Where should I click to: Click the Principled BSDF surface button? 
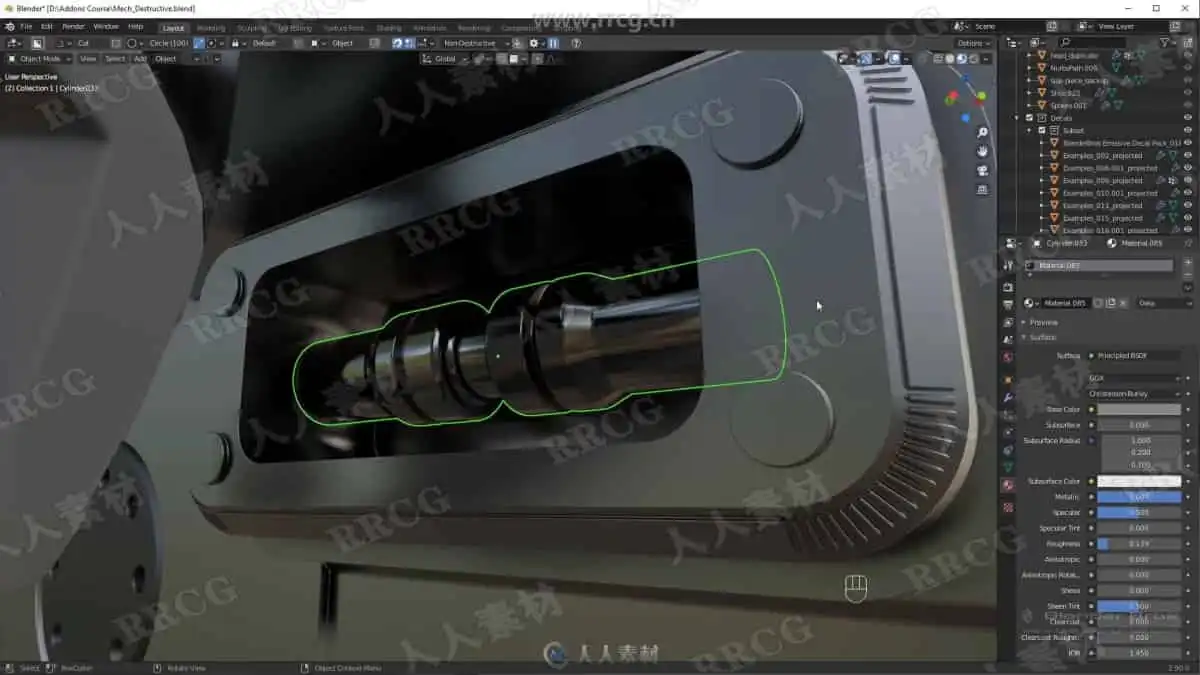pyautogui.click(x=1134, y=355)
